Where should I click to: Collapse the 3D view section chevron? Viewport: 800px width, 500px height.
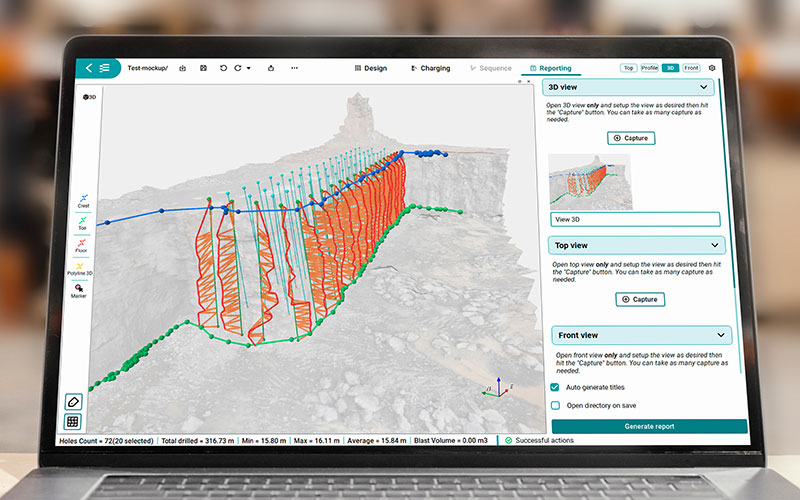[704, 87]
